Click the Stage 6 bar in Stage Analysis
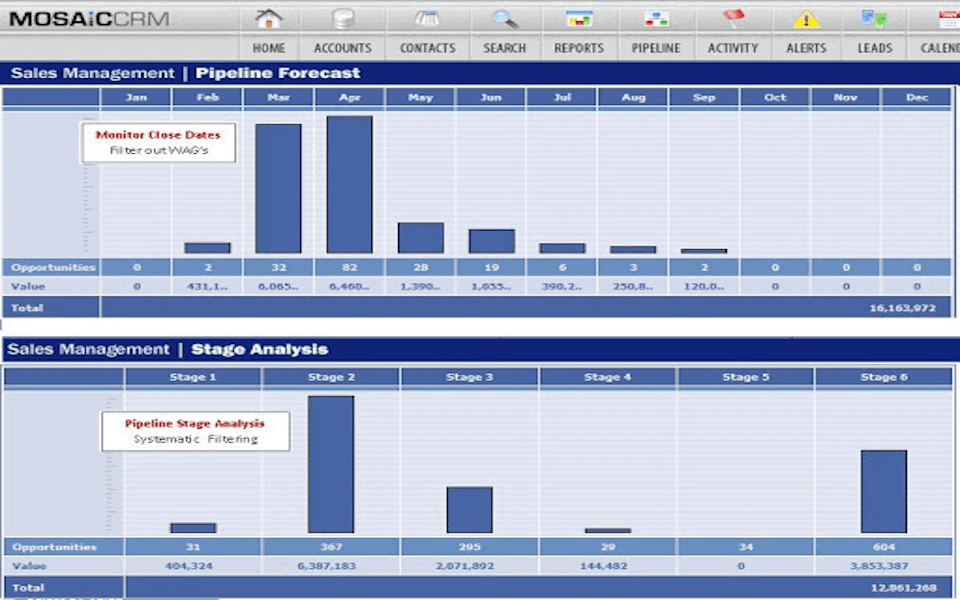Image resolution: width=960 pixels, height=600 pixels. [884, 492]
